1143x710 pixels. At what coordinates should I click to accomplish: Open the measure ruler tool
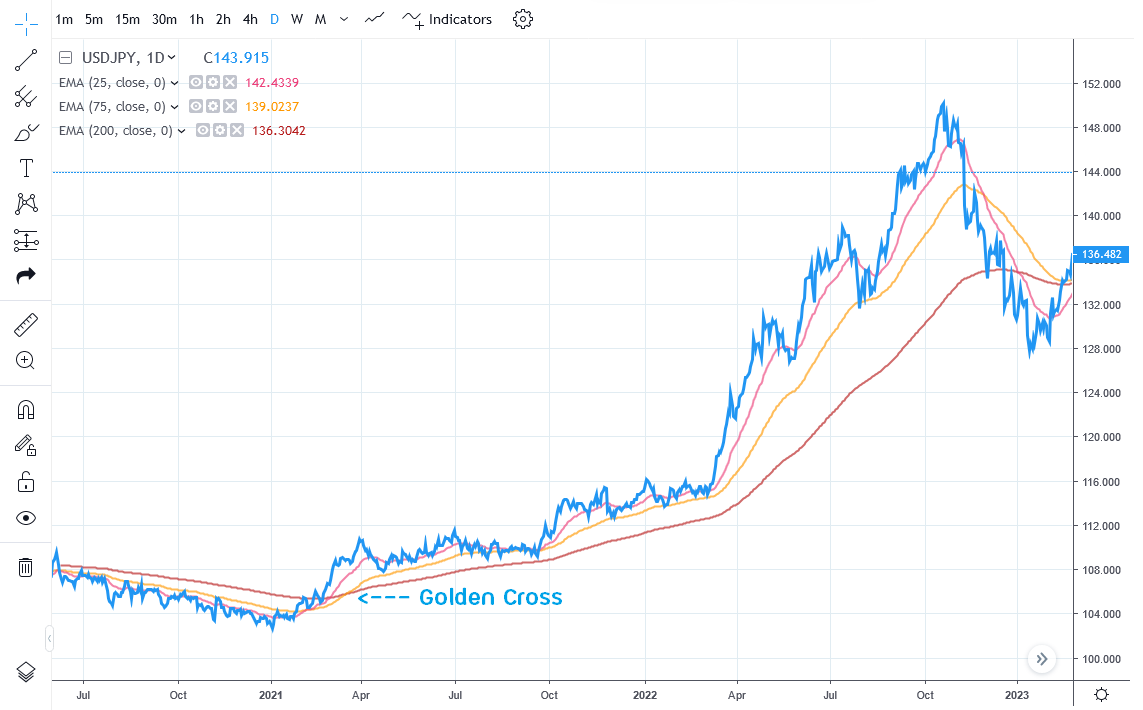[x=26, y=325]
